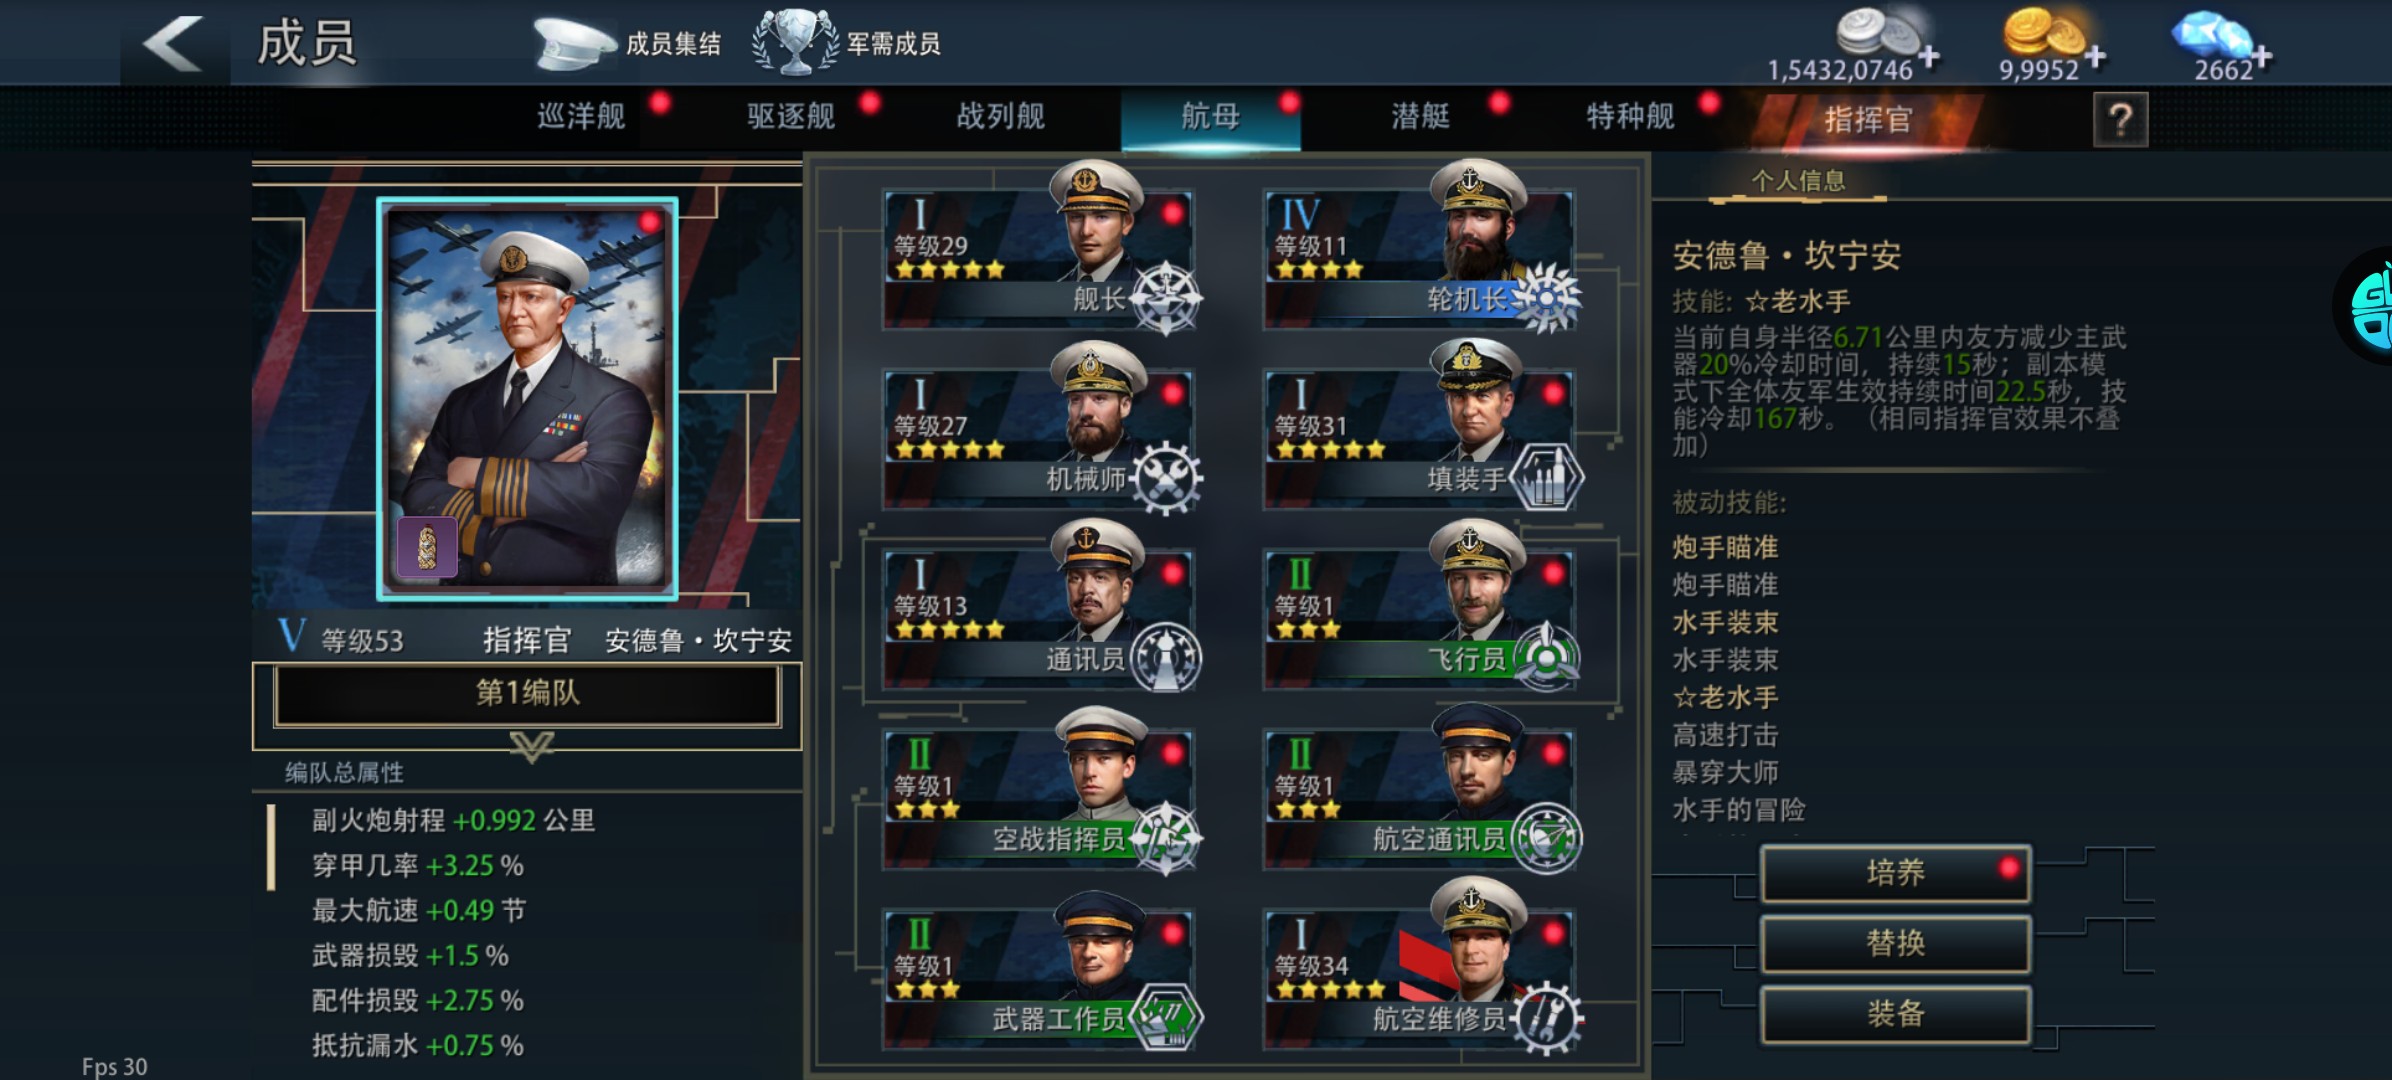Expand formation list with chevron arrow
The image size is (2392, 1080).
pyautogui.click(x=531, y=746)
